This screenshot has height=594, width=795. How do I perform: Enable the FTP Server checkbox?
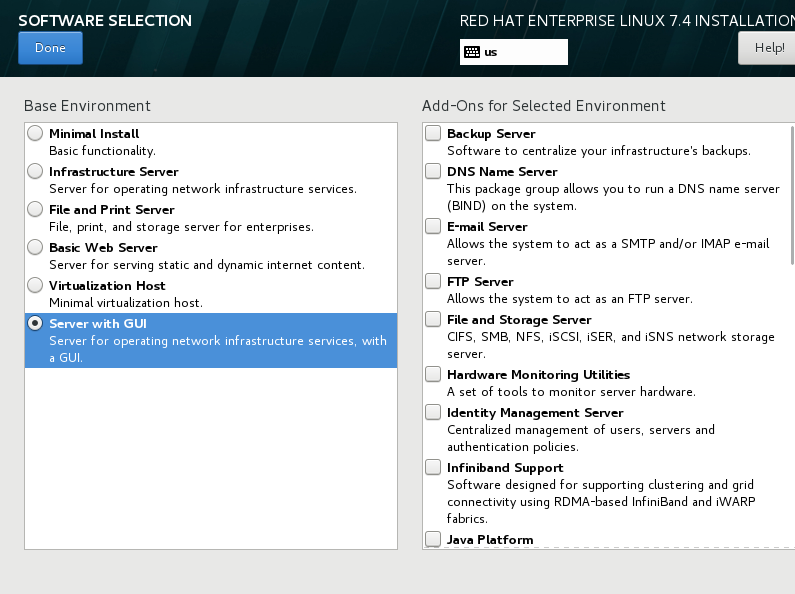(x=433, y=281)
